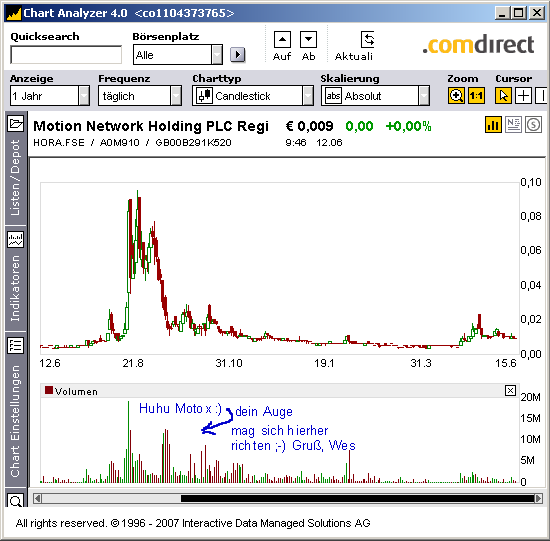
Task: Click the 0,10 price axis label
Action: click(531, 182)
